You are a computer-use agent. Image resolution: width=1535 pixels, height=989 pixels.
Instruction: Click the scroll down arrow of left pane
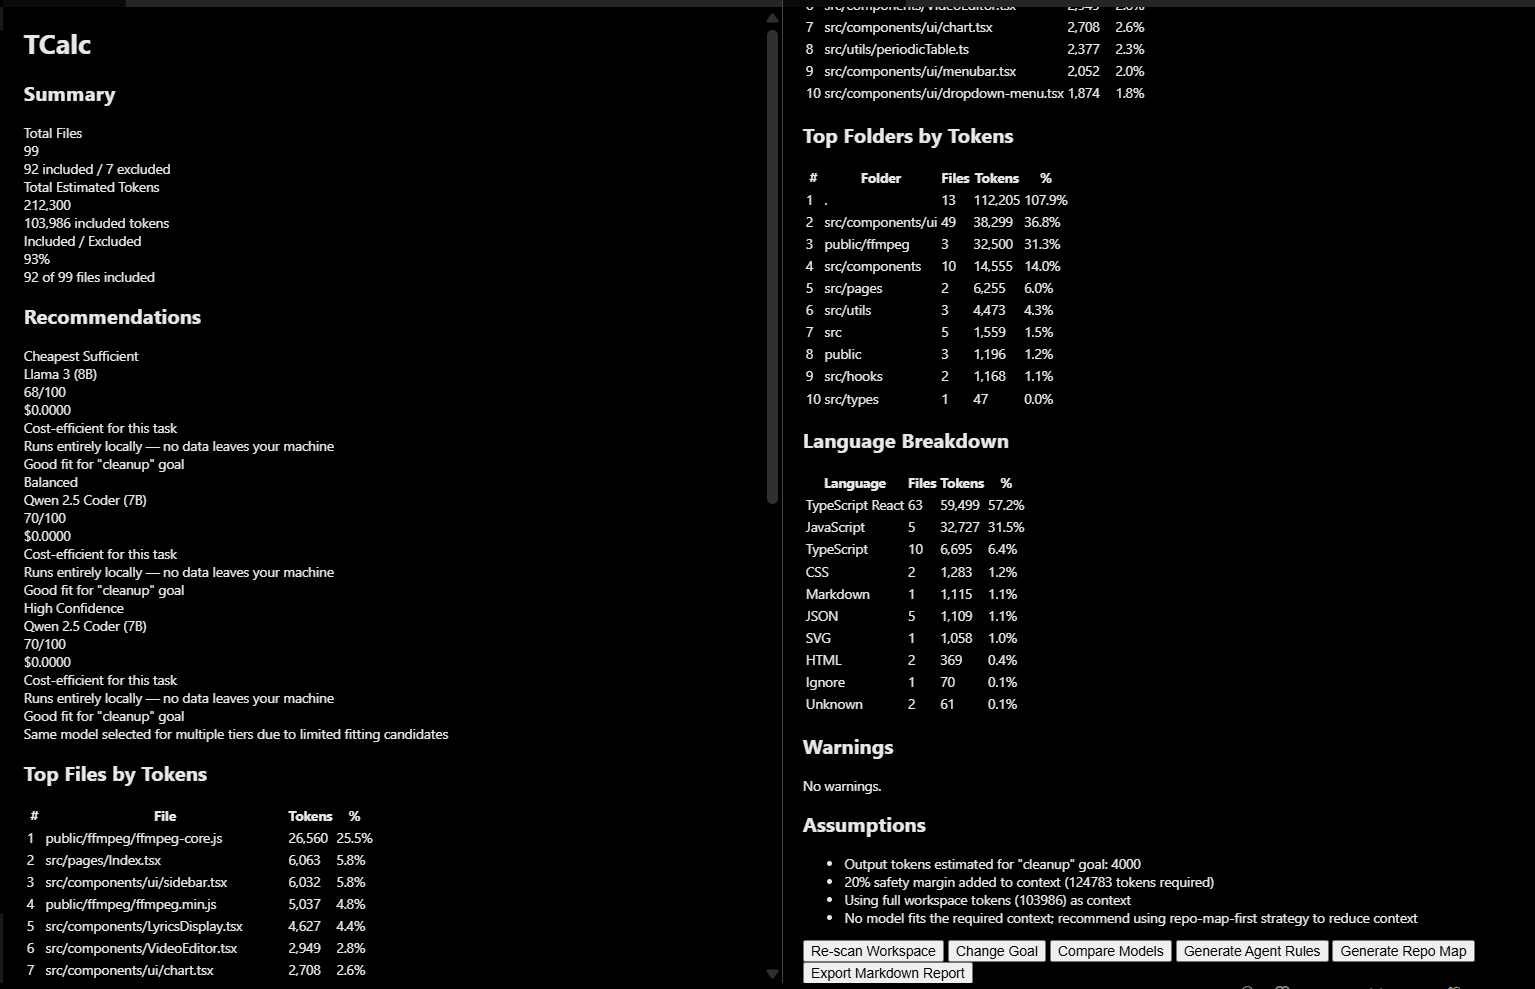pos(772,973)
